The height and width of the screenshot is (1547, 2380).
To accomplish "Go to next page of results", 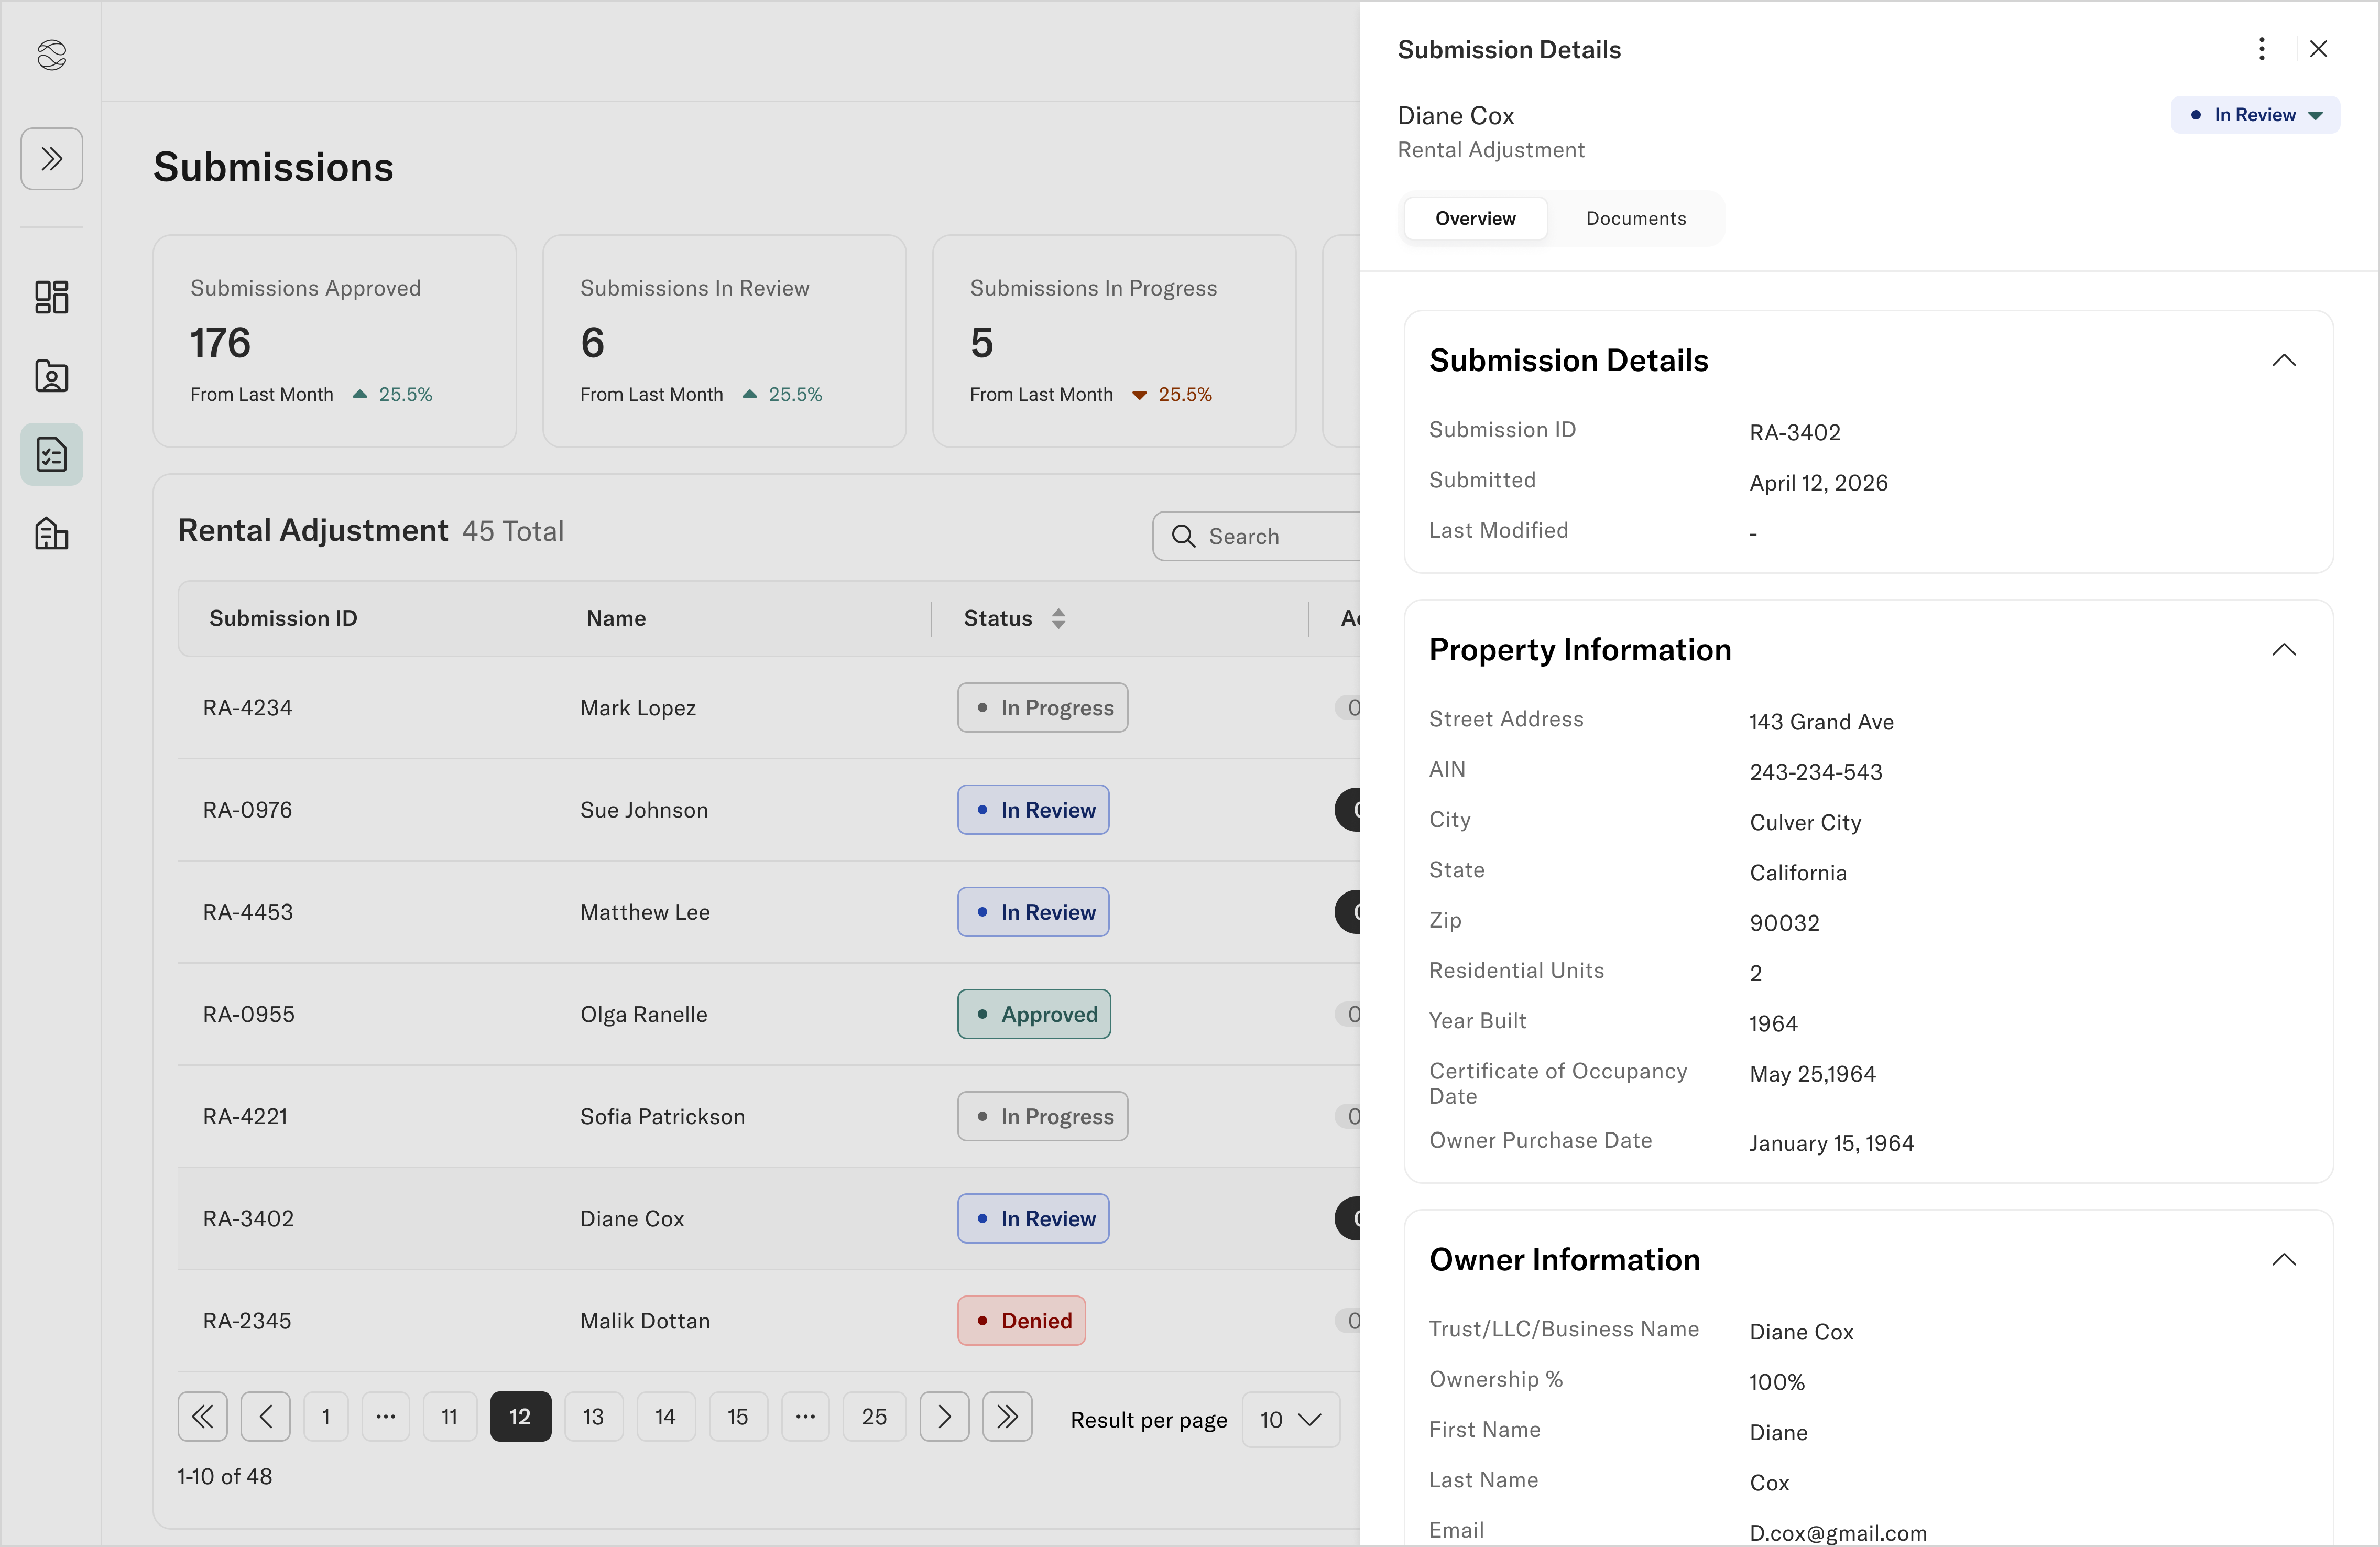I will (944, 1416).
